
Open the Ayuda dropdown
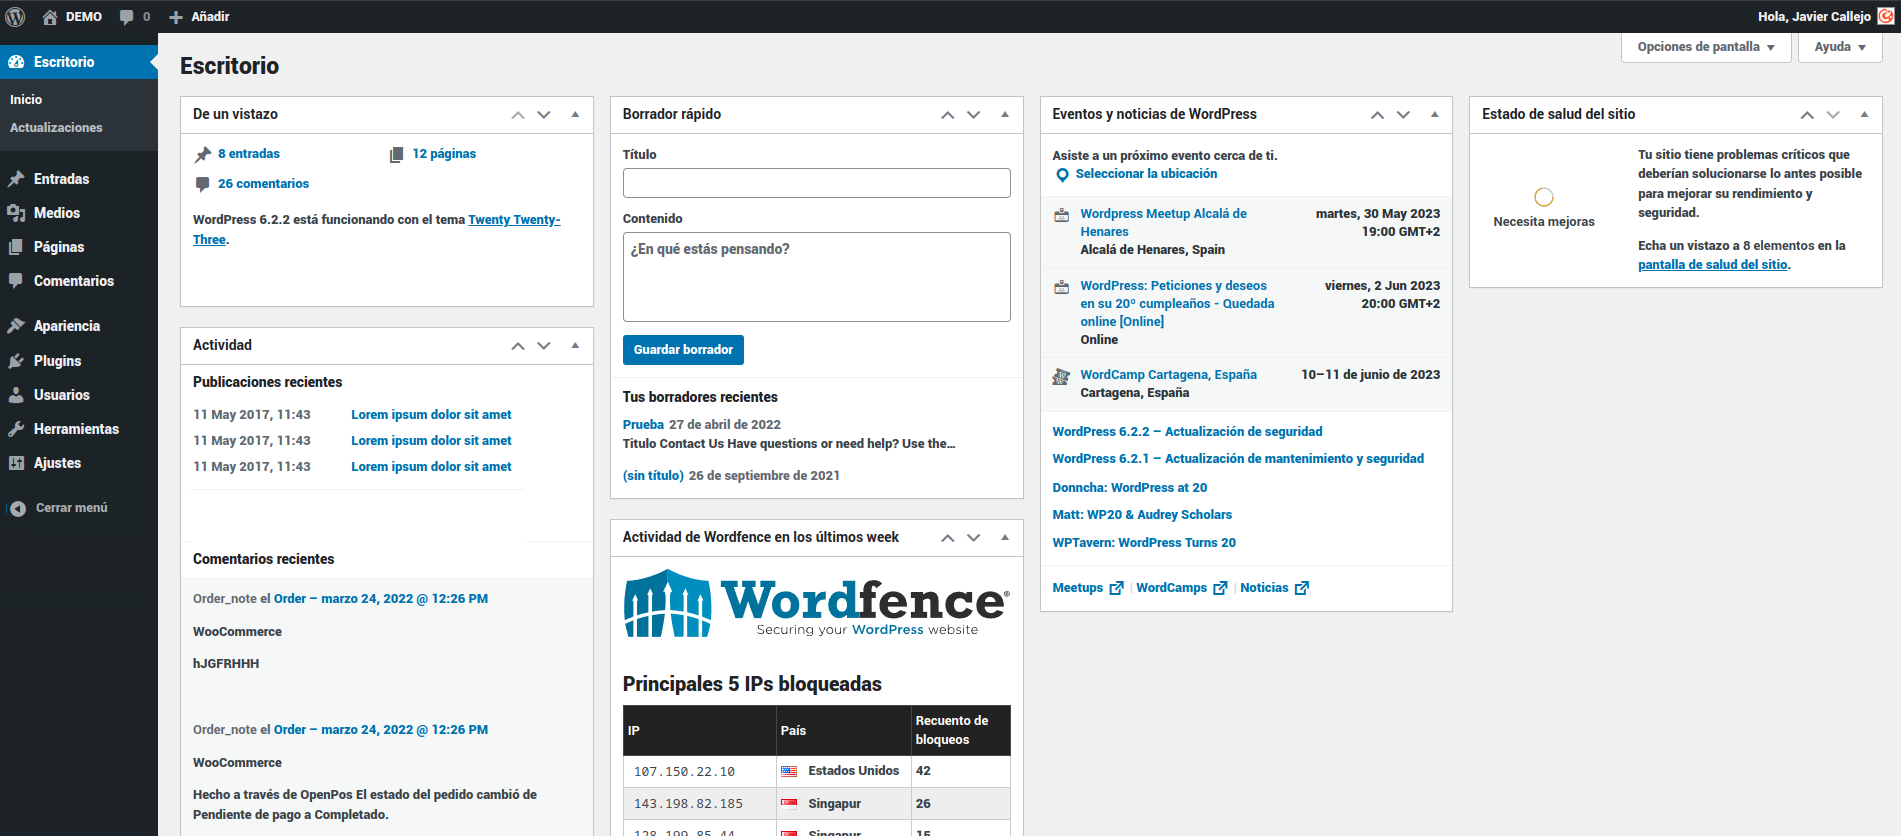point(1840,47)
